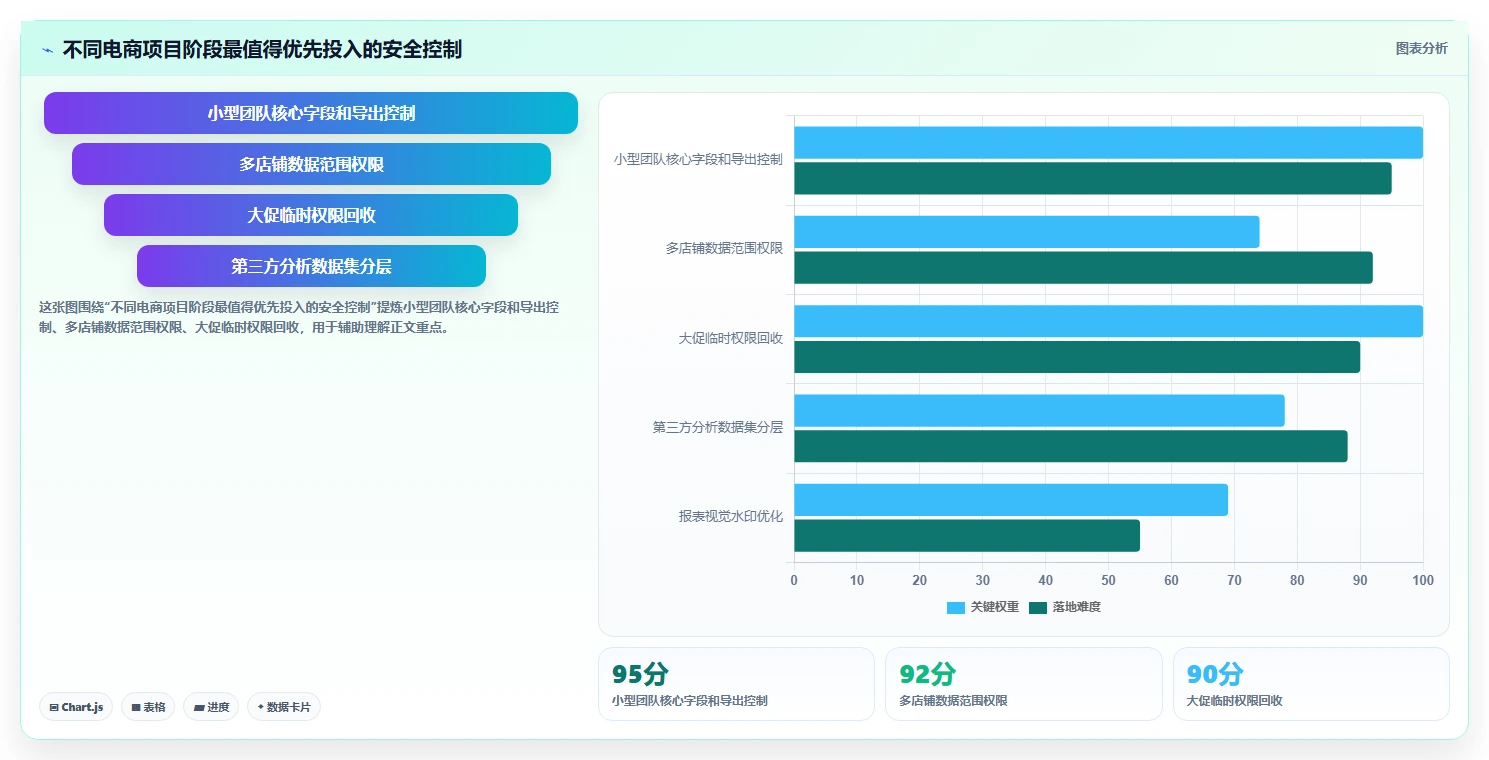Screen dimensions: 1489x760
Task: Click the green bar for 多店铺数据范围权限
Action: [x=1083, y=268]
